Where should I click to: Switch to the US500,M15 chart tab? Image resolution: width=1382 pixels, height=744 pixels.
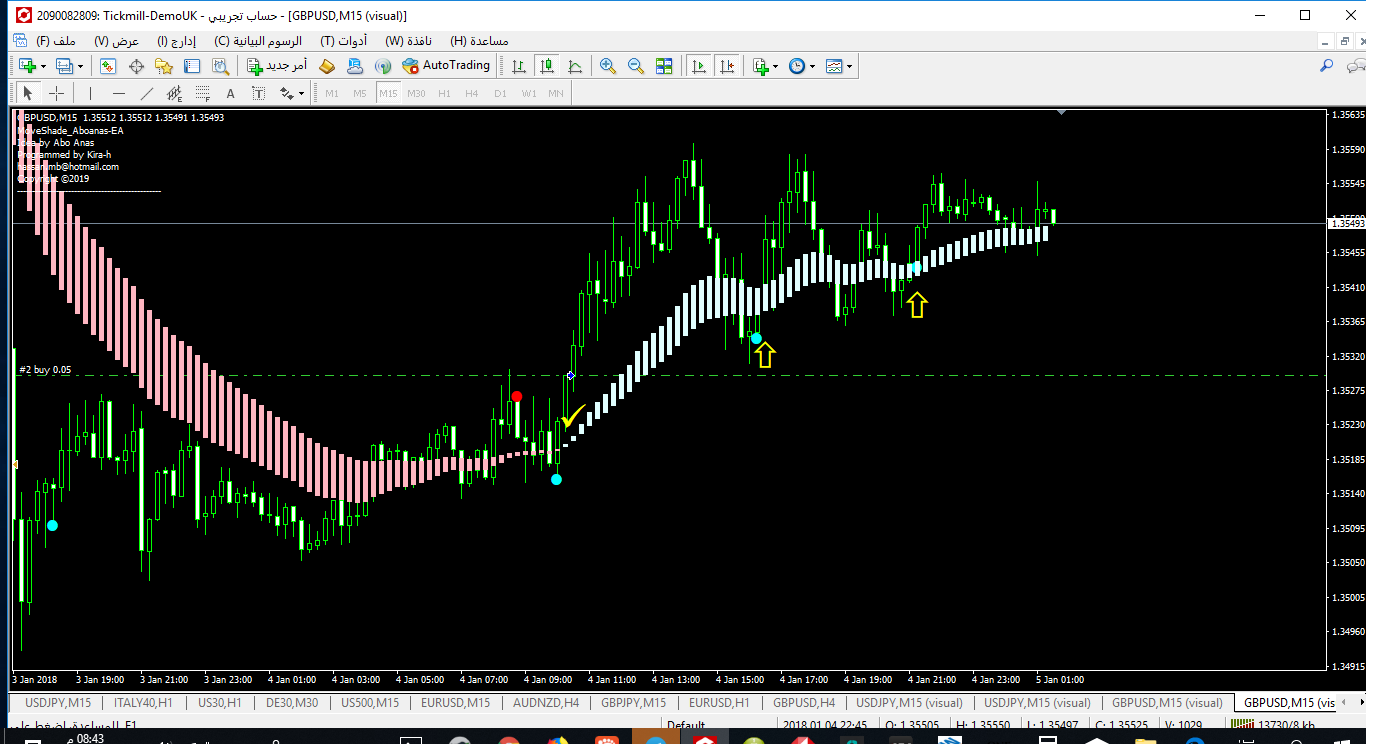click(372, 703)
